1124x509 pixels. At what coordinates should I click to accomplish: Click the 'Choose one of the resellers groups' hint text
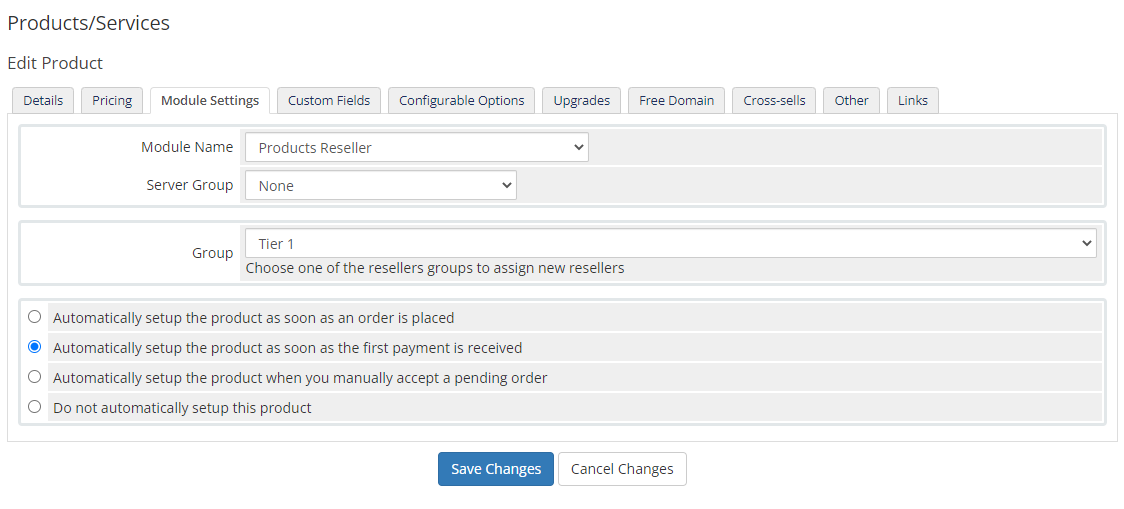pyautogui.click(x=435, y=269)
